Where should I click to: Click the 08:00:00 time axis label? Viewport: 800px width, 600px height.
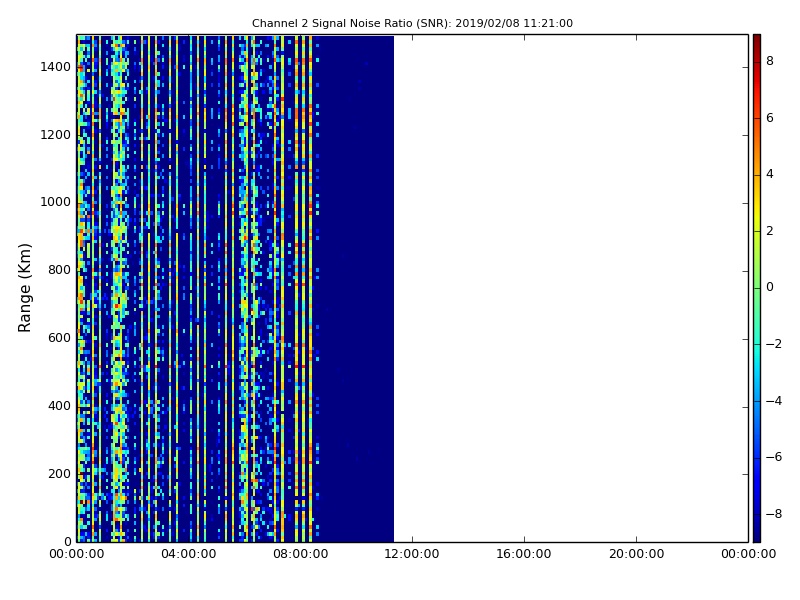[301, 554]
